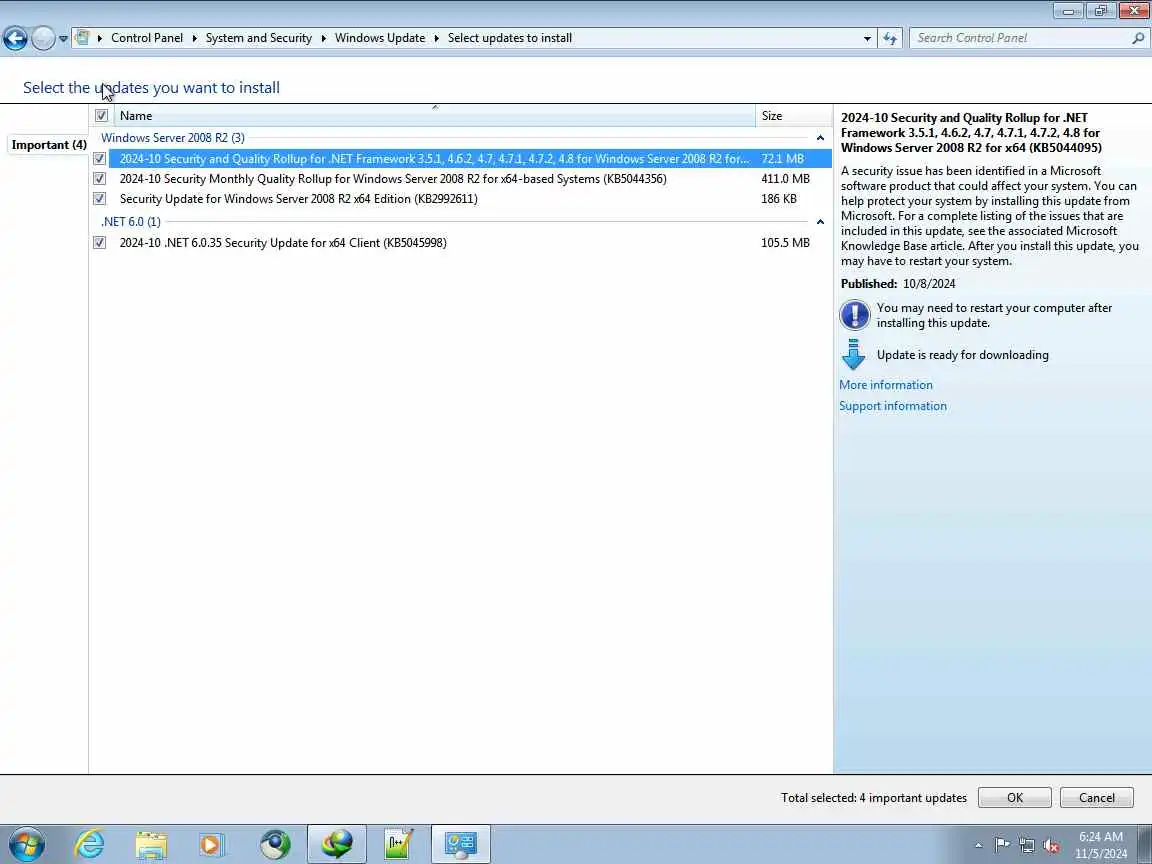Click the 105.5 MB size value
This screenshot has height=864, width=1152.
pos(785,242)
